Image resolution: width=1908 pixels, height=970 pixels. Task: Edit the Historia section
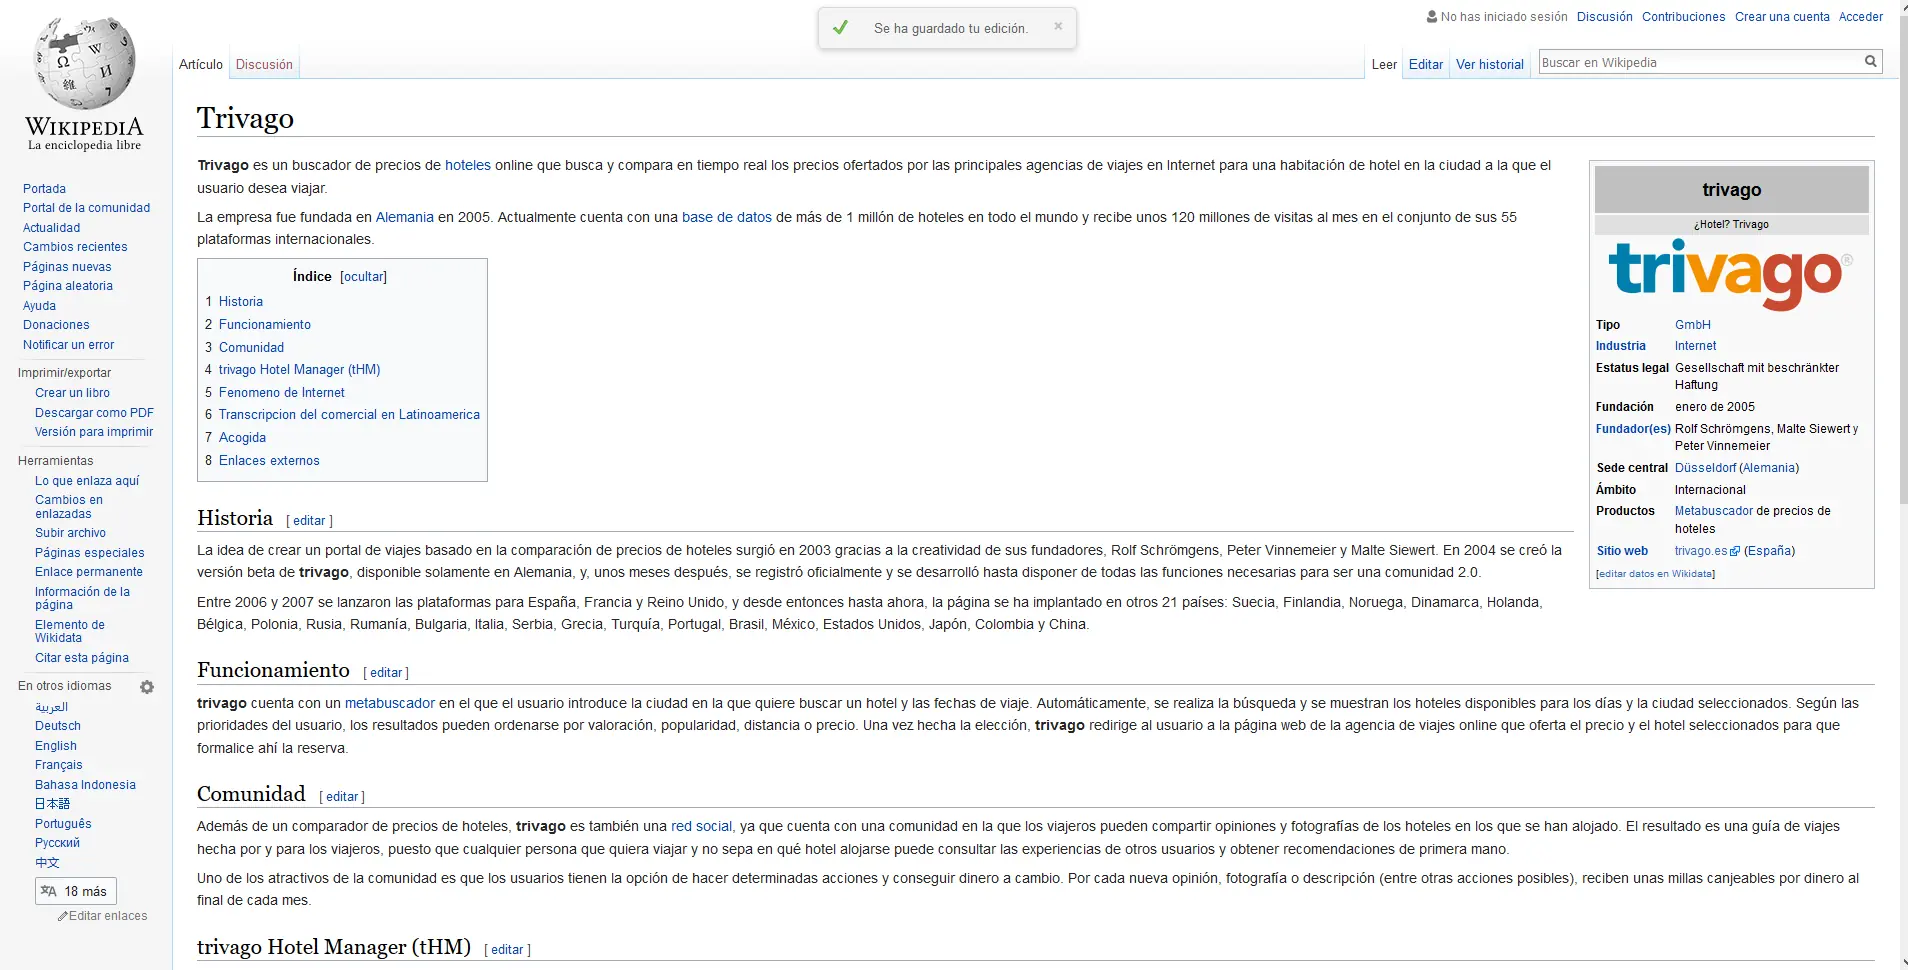pos(309,521)
